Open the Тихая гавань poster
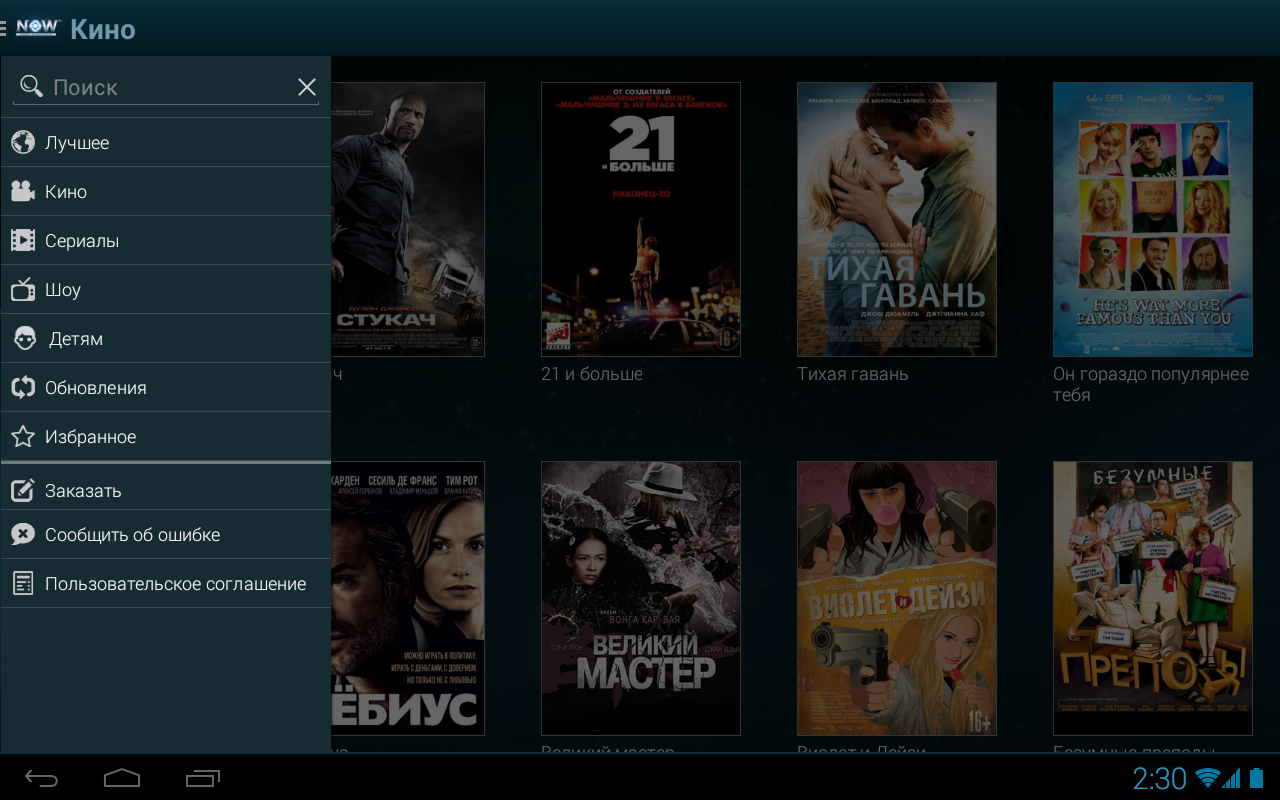Viewport: 1280px width, 800px height. click(897, 219)
